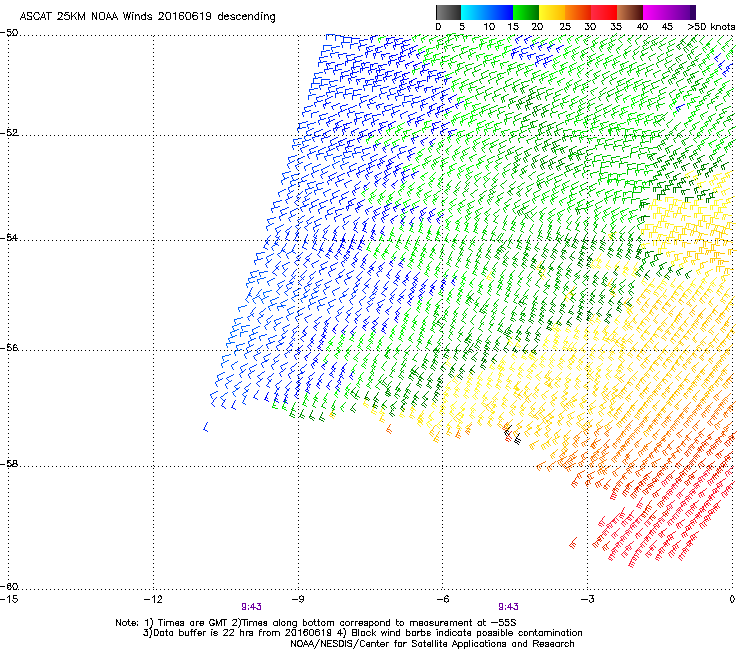Click the purple 9:43 time near -6 longitude
This screenshot has width=740, height=650.
[x=508, y=607]
